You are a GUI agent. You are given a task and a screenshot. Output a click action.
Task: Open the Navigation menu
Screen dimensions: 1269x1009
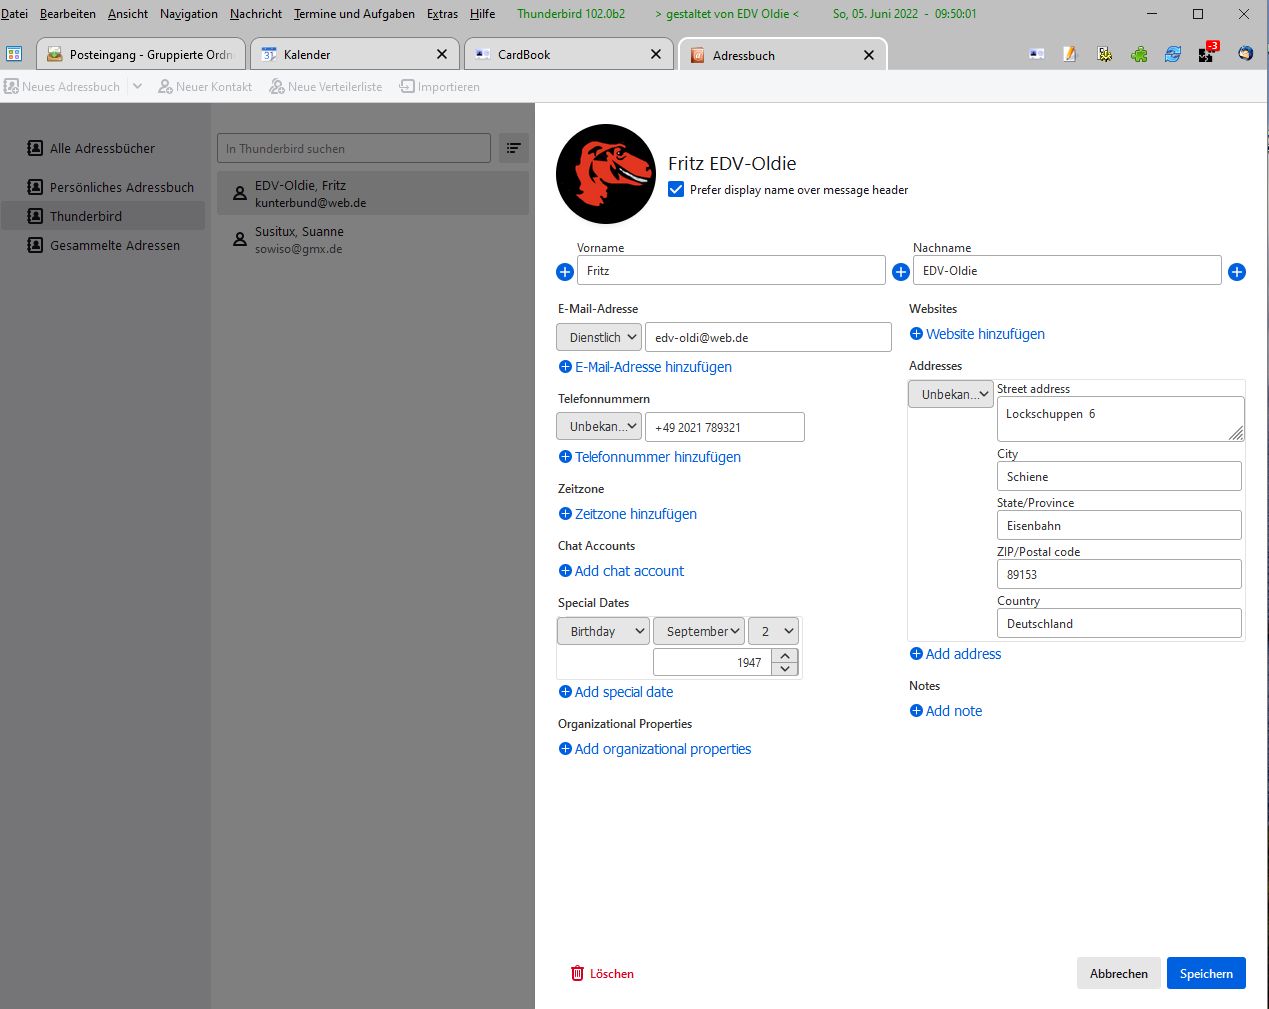pyautogui.click(x=189, y=14)
